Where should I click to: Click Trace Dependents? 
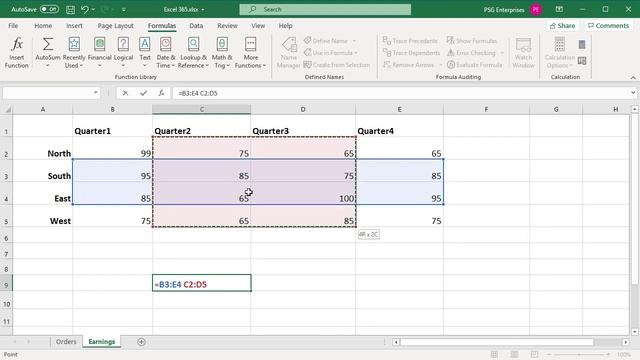click(x=411, y=53)
